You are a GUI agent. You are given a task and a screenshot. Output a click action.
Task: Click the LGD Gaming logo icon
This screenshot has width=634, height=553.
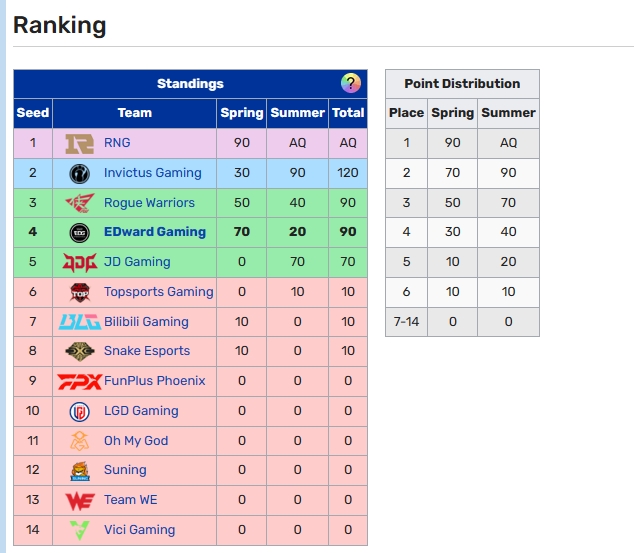point(79,411)
